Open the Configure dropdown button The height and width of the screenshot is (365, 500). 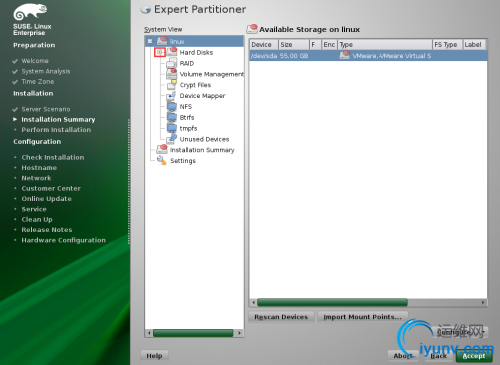tap(461, 332)
